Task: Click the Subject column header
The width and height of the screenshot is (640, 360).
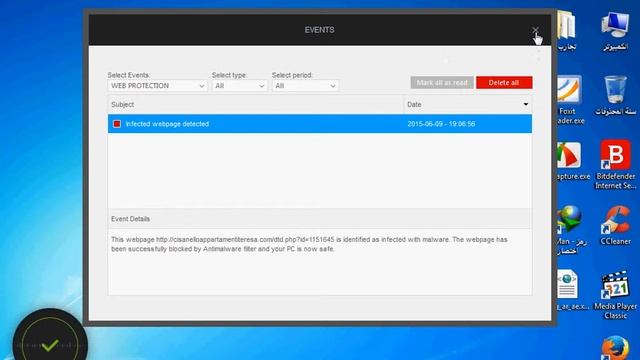Action: 256,104
